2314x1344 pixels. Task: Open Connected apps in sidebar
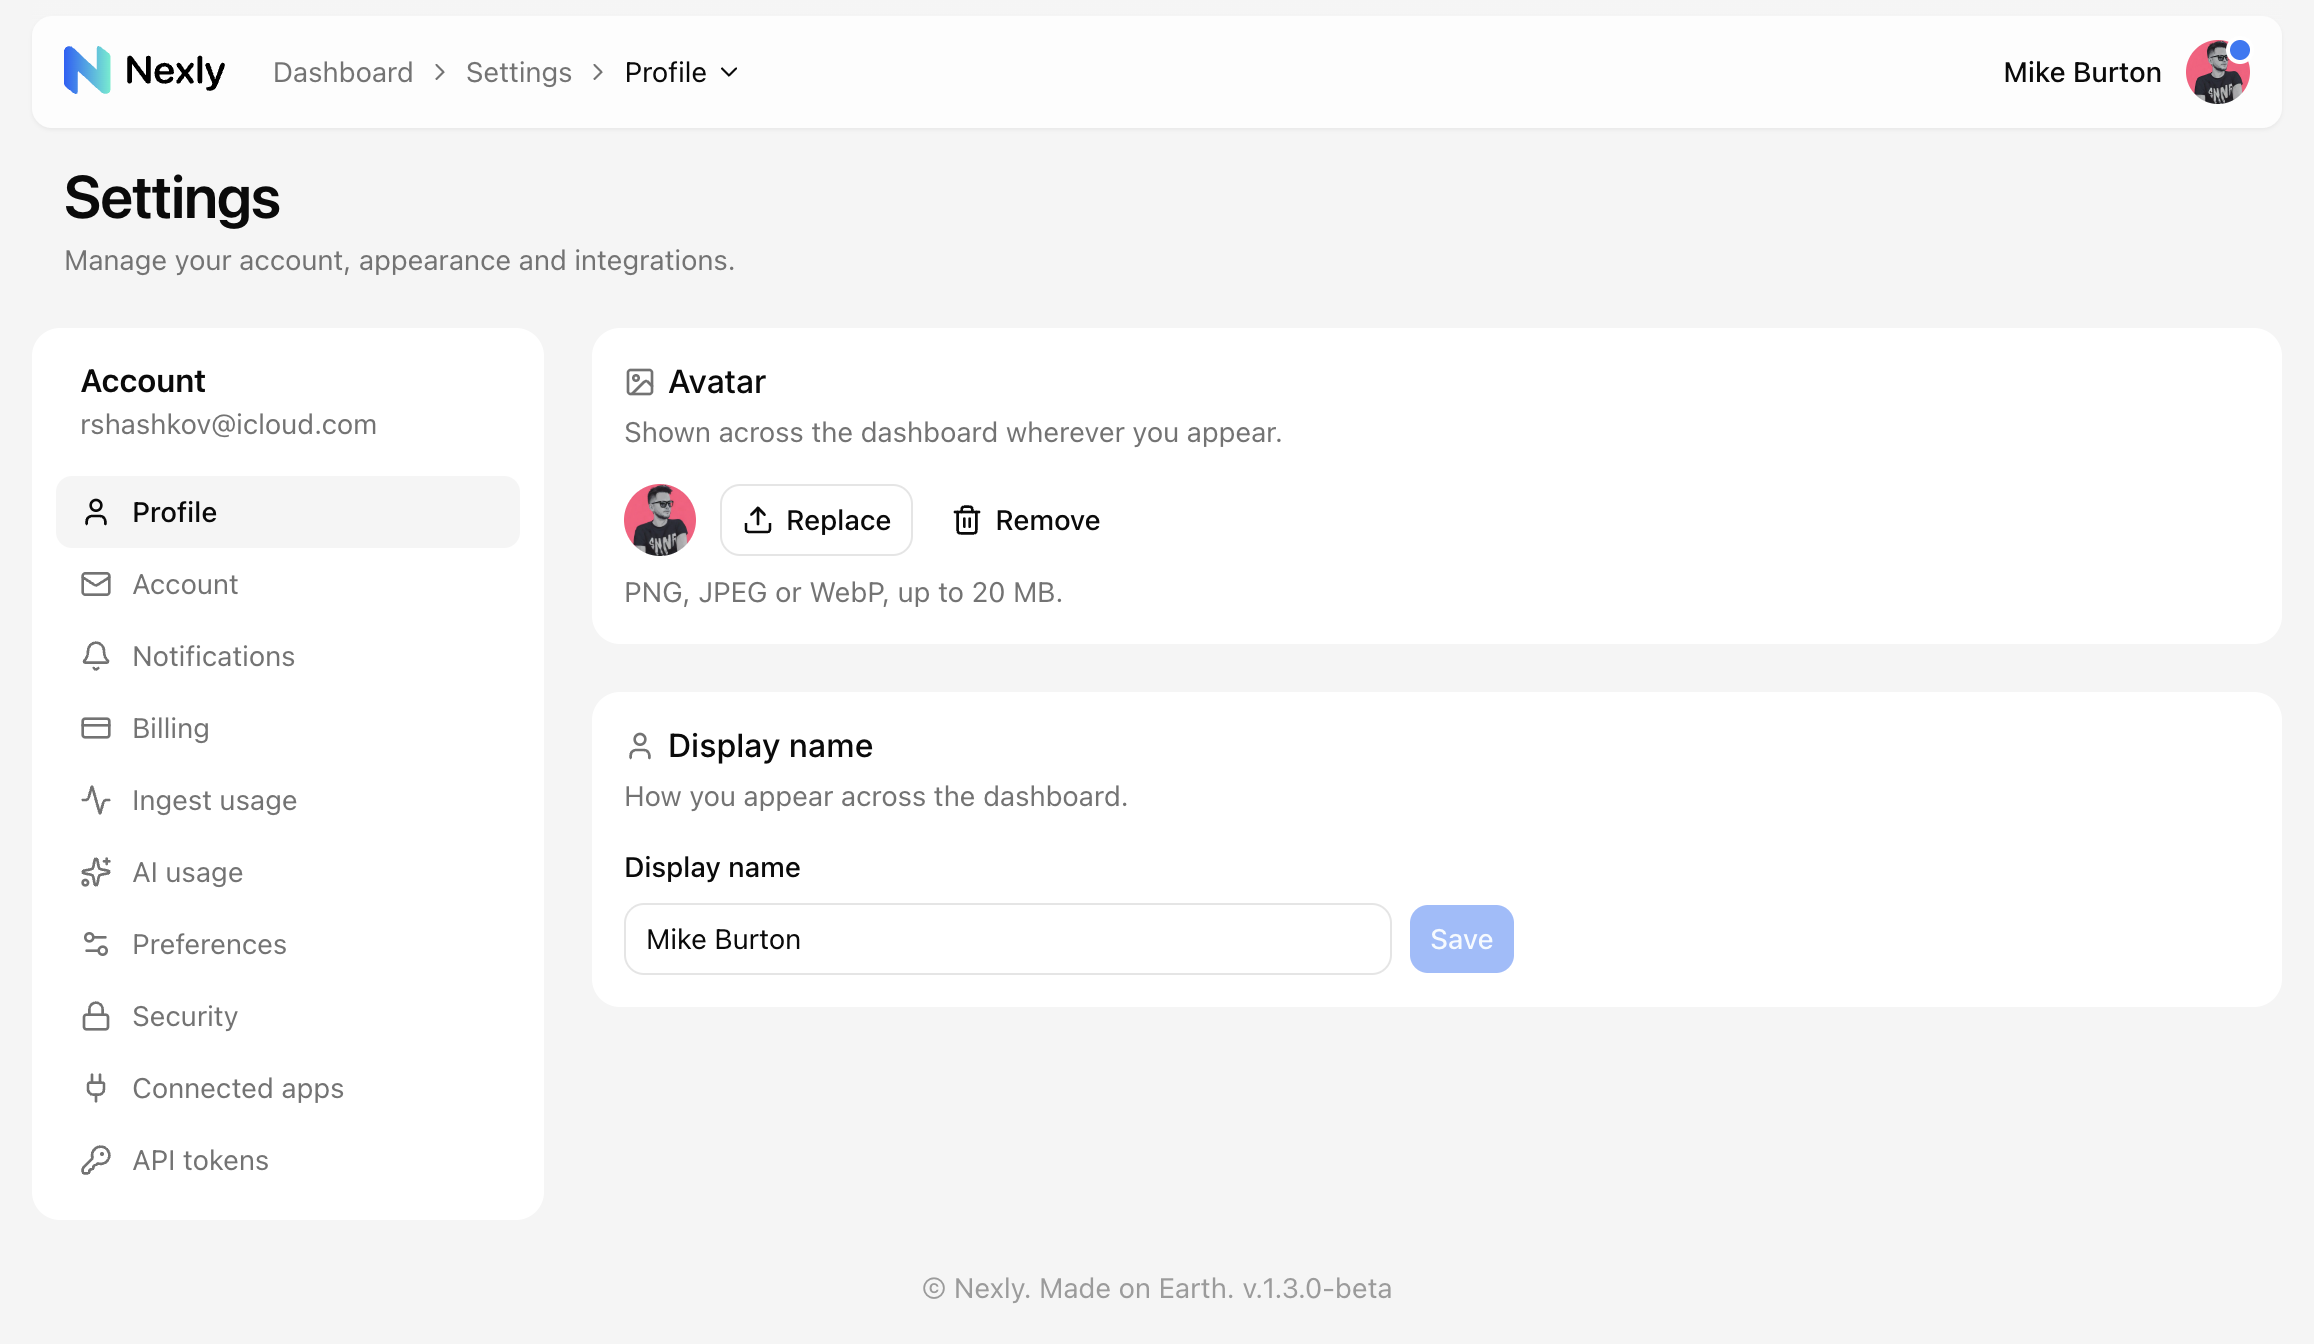click(x=288, y=1088)
